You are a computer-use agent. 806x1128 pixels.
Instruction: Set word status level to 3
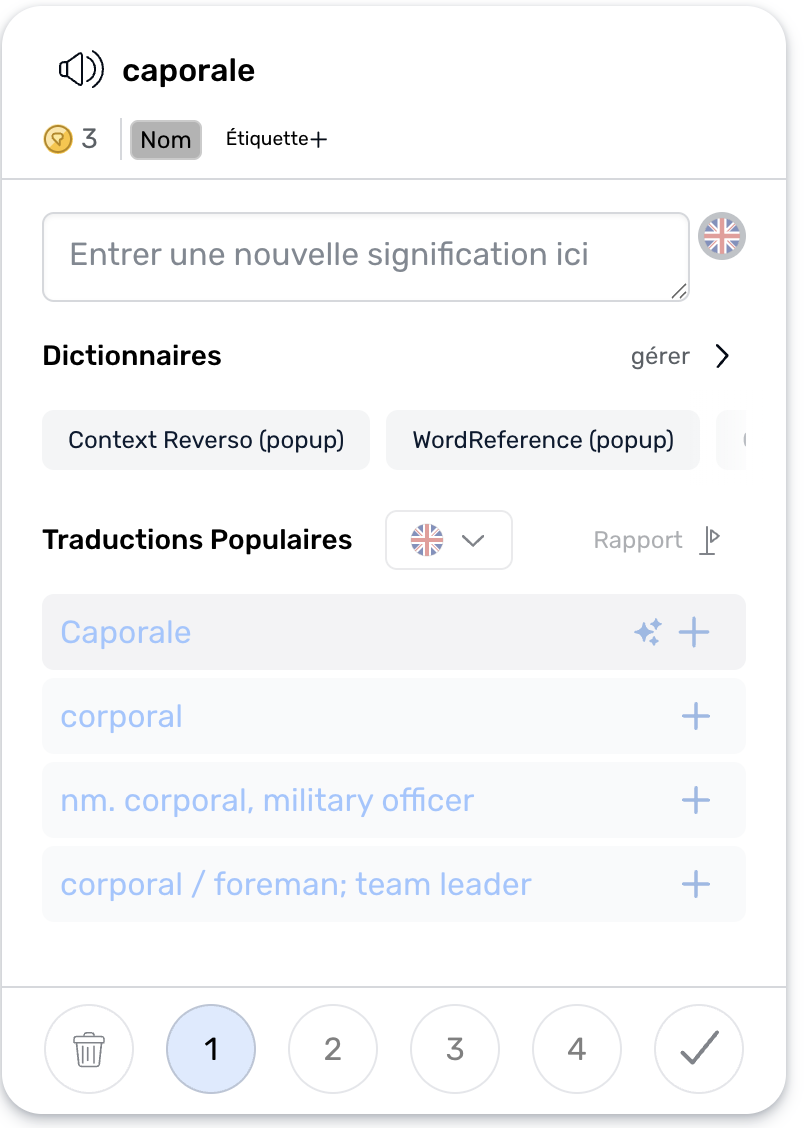(455, 1049)
